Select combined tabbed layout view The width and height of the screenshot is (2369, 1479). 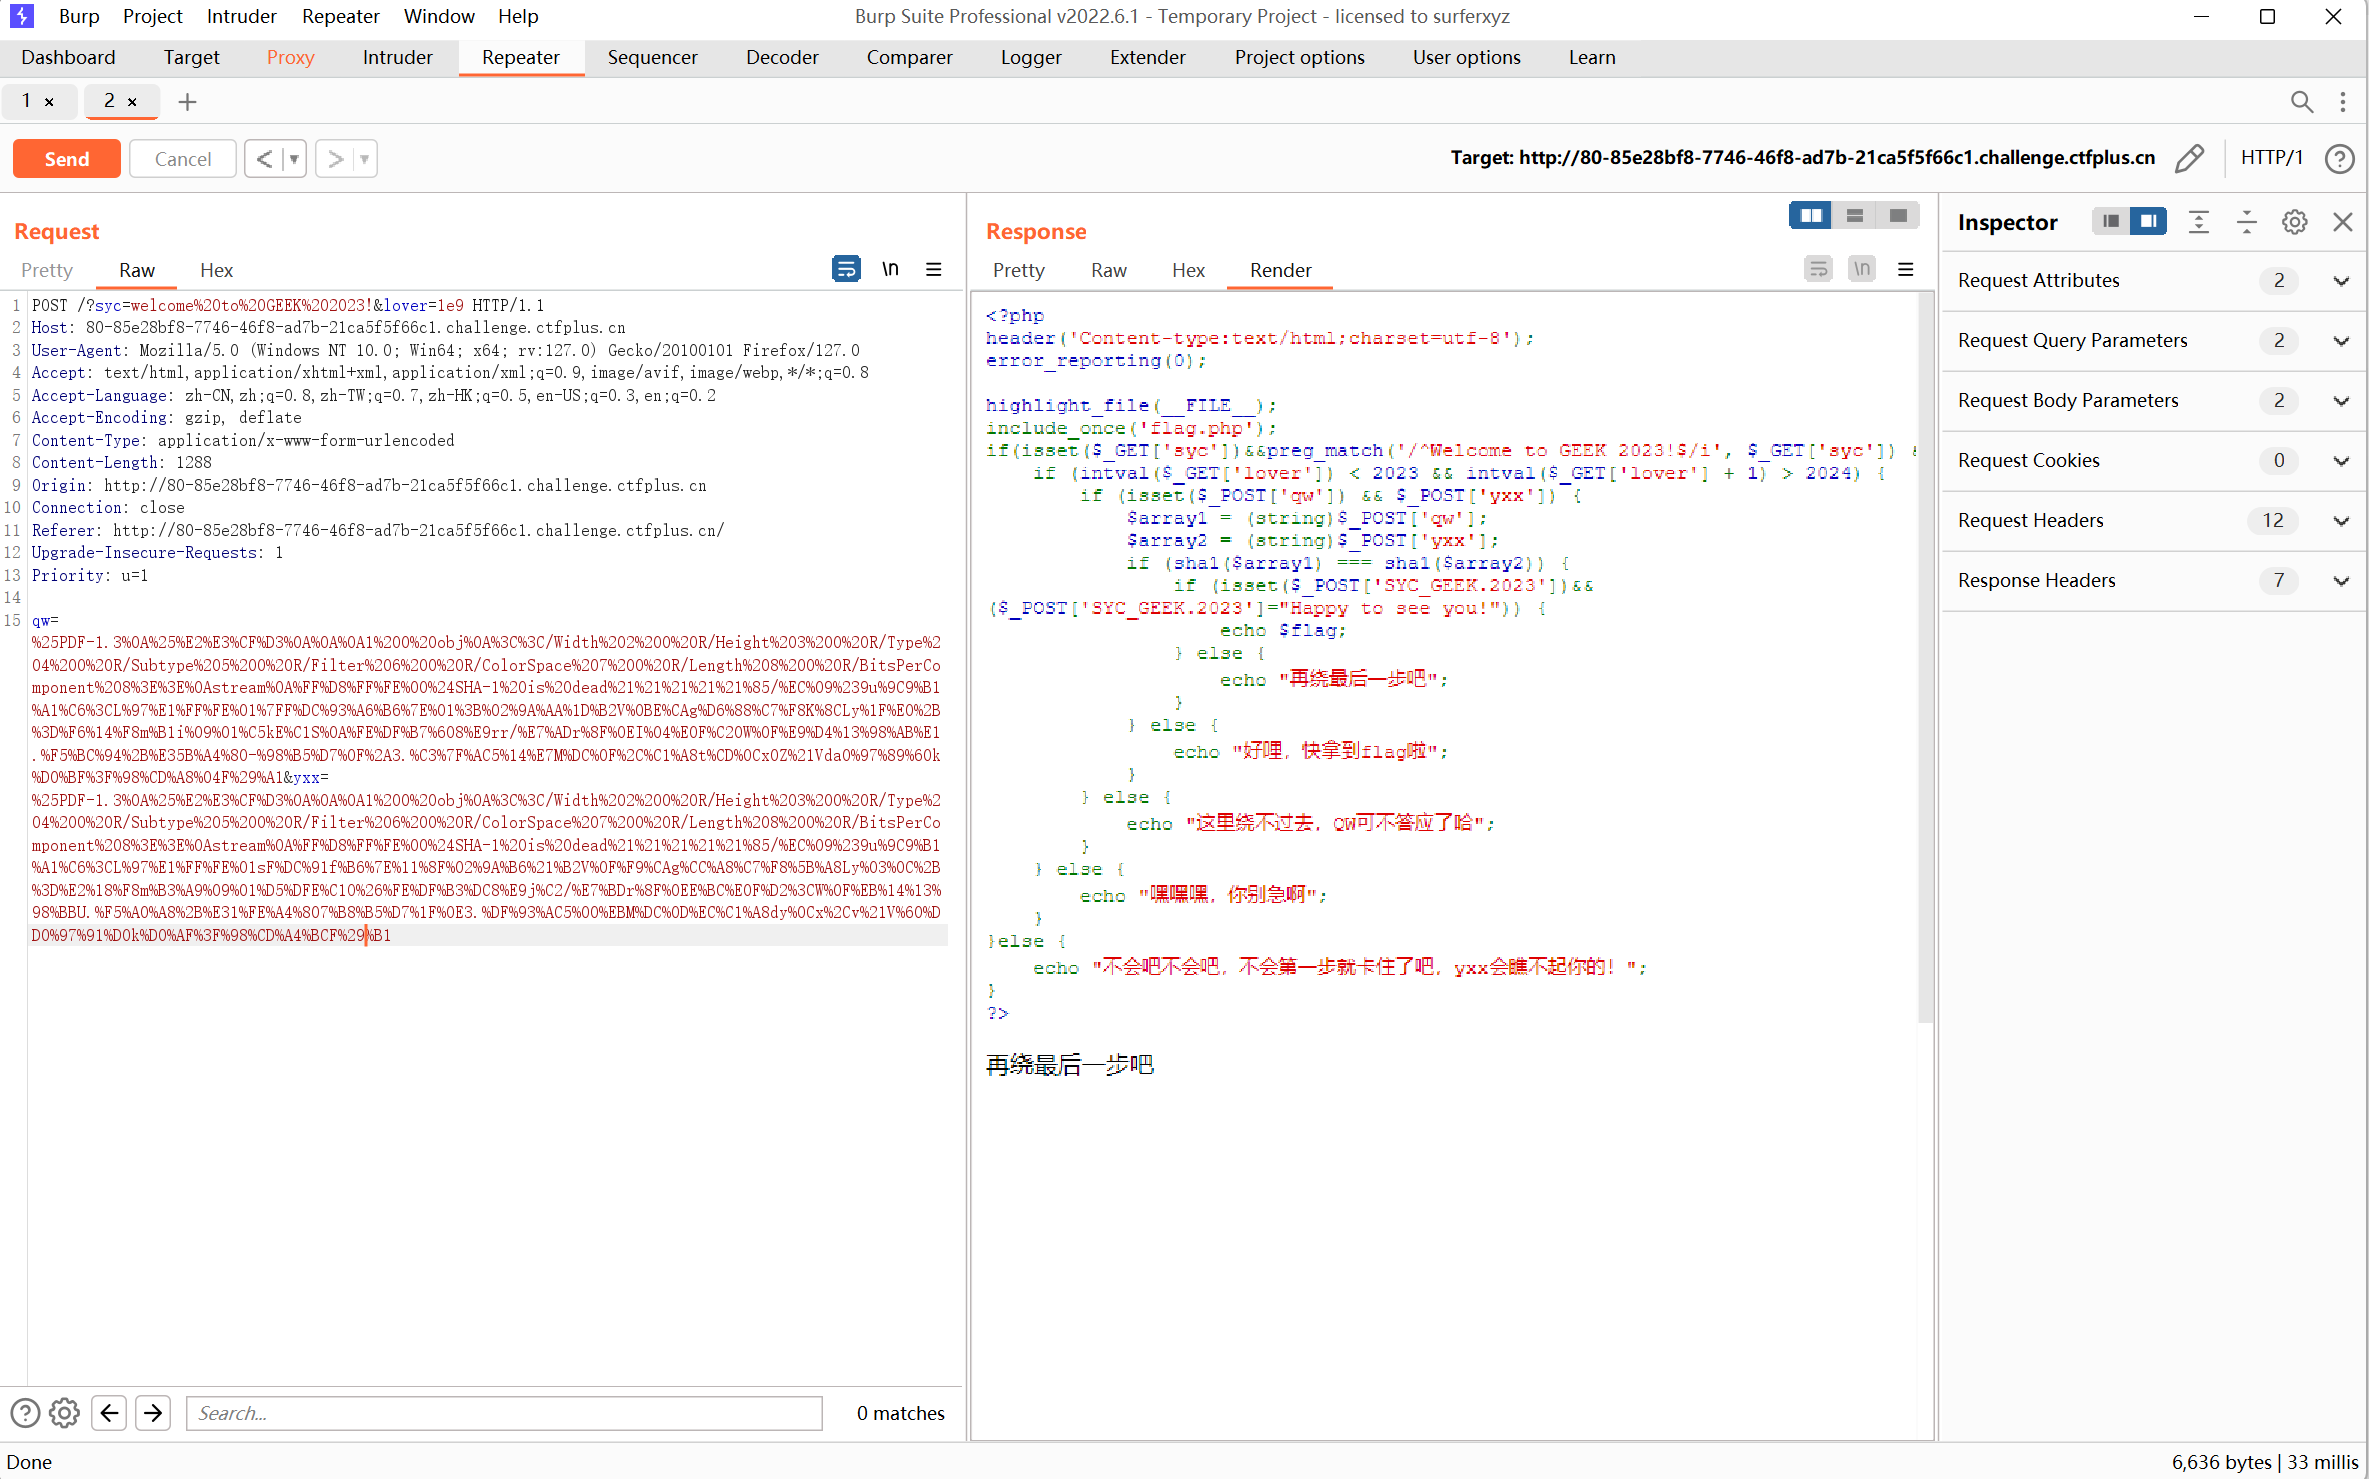tap(1898, 215)
